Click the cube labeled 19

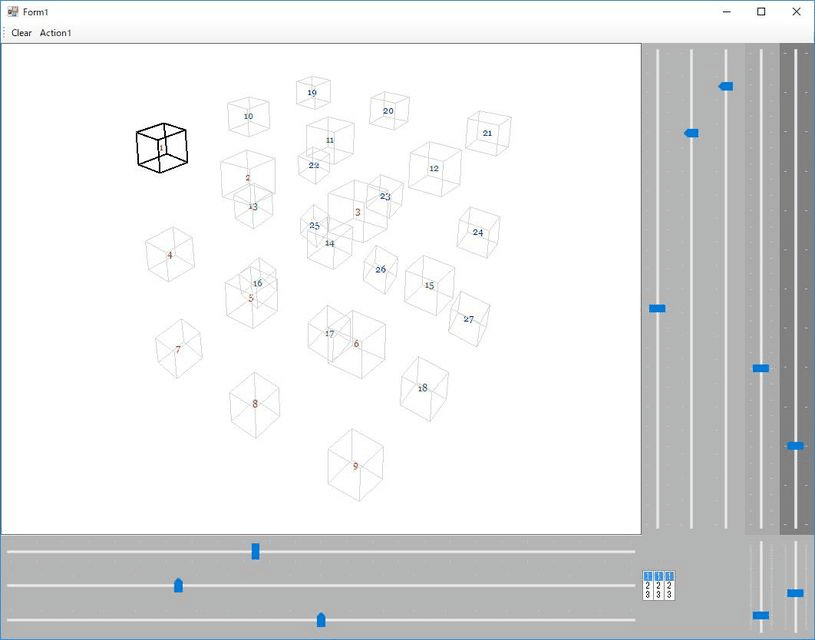pos(313,93)
